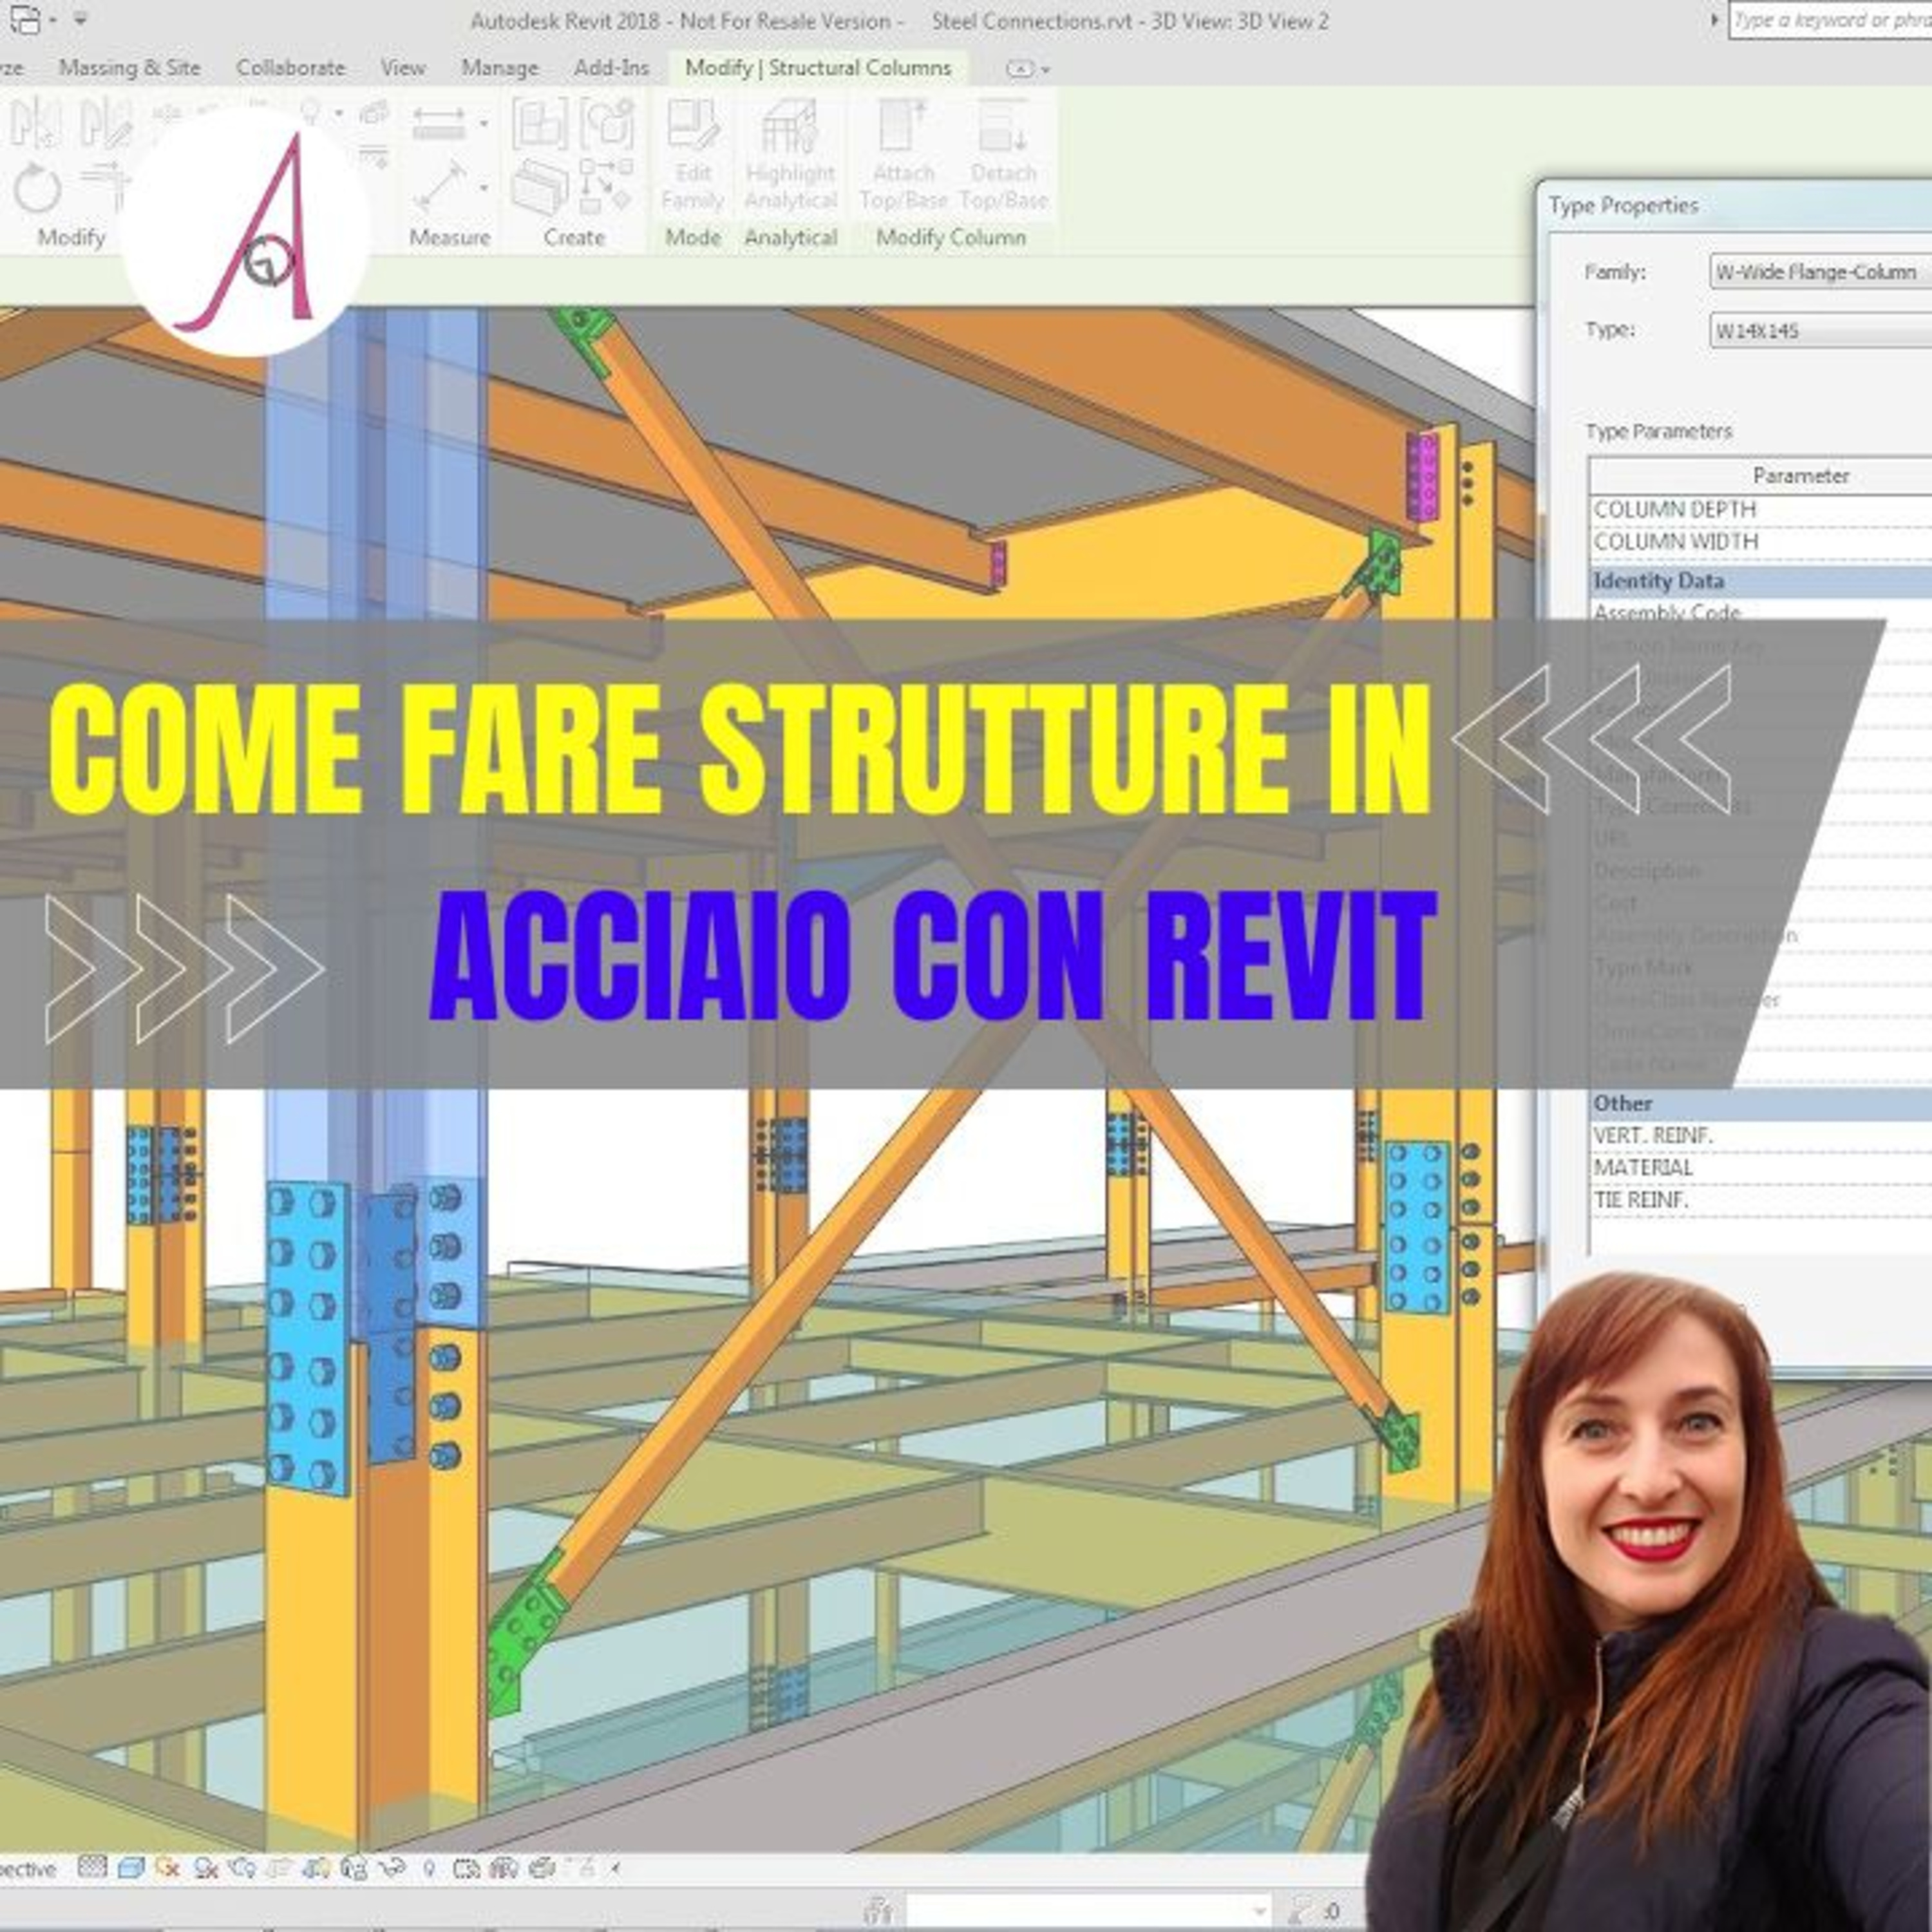Click the Edit Family button
1932x1932 pixels.
click(692, 155)
